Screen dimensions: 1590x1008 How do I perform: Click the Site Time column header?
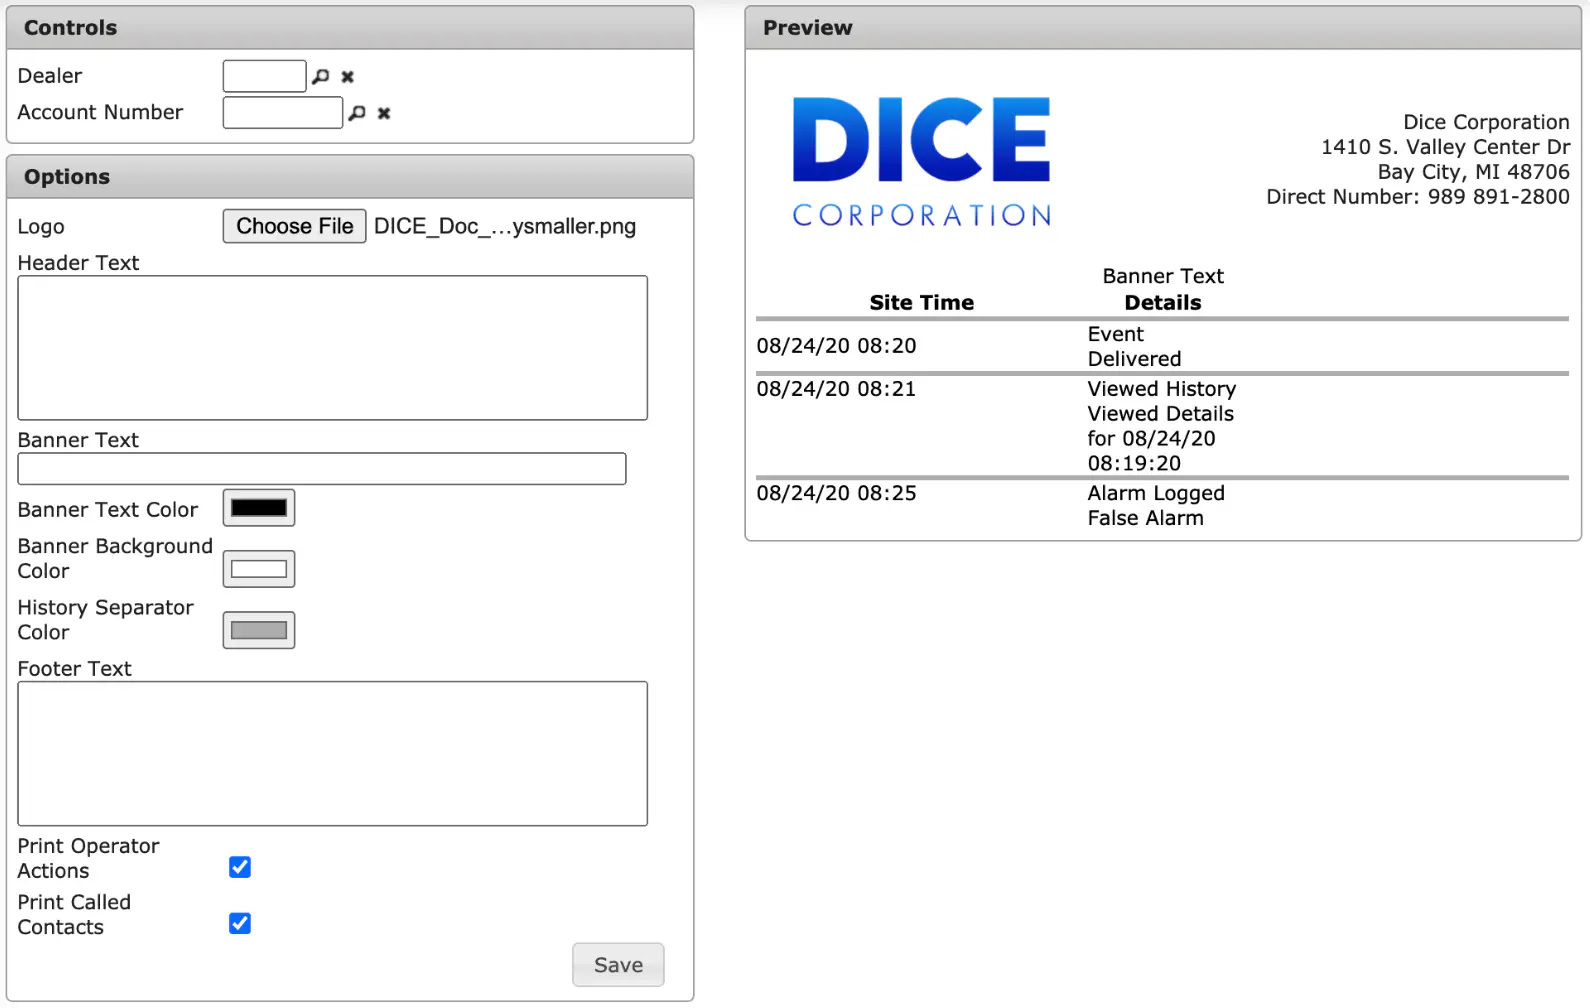click(x=922, y=303)
